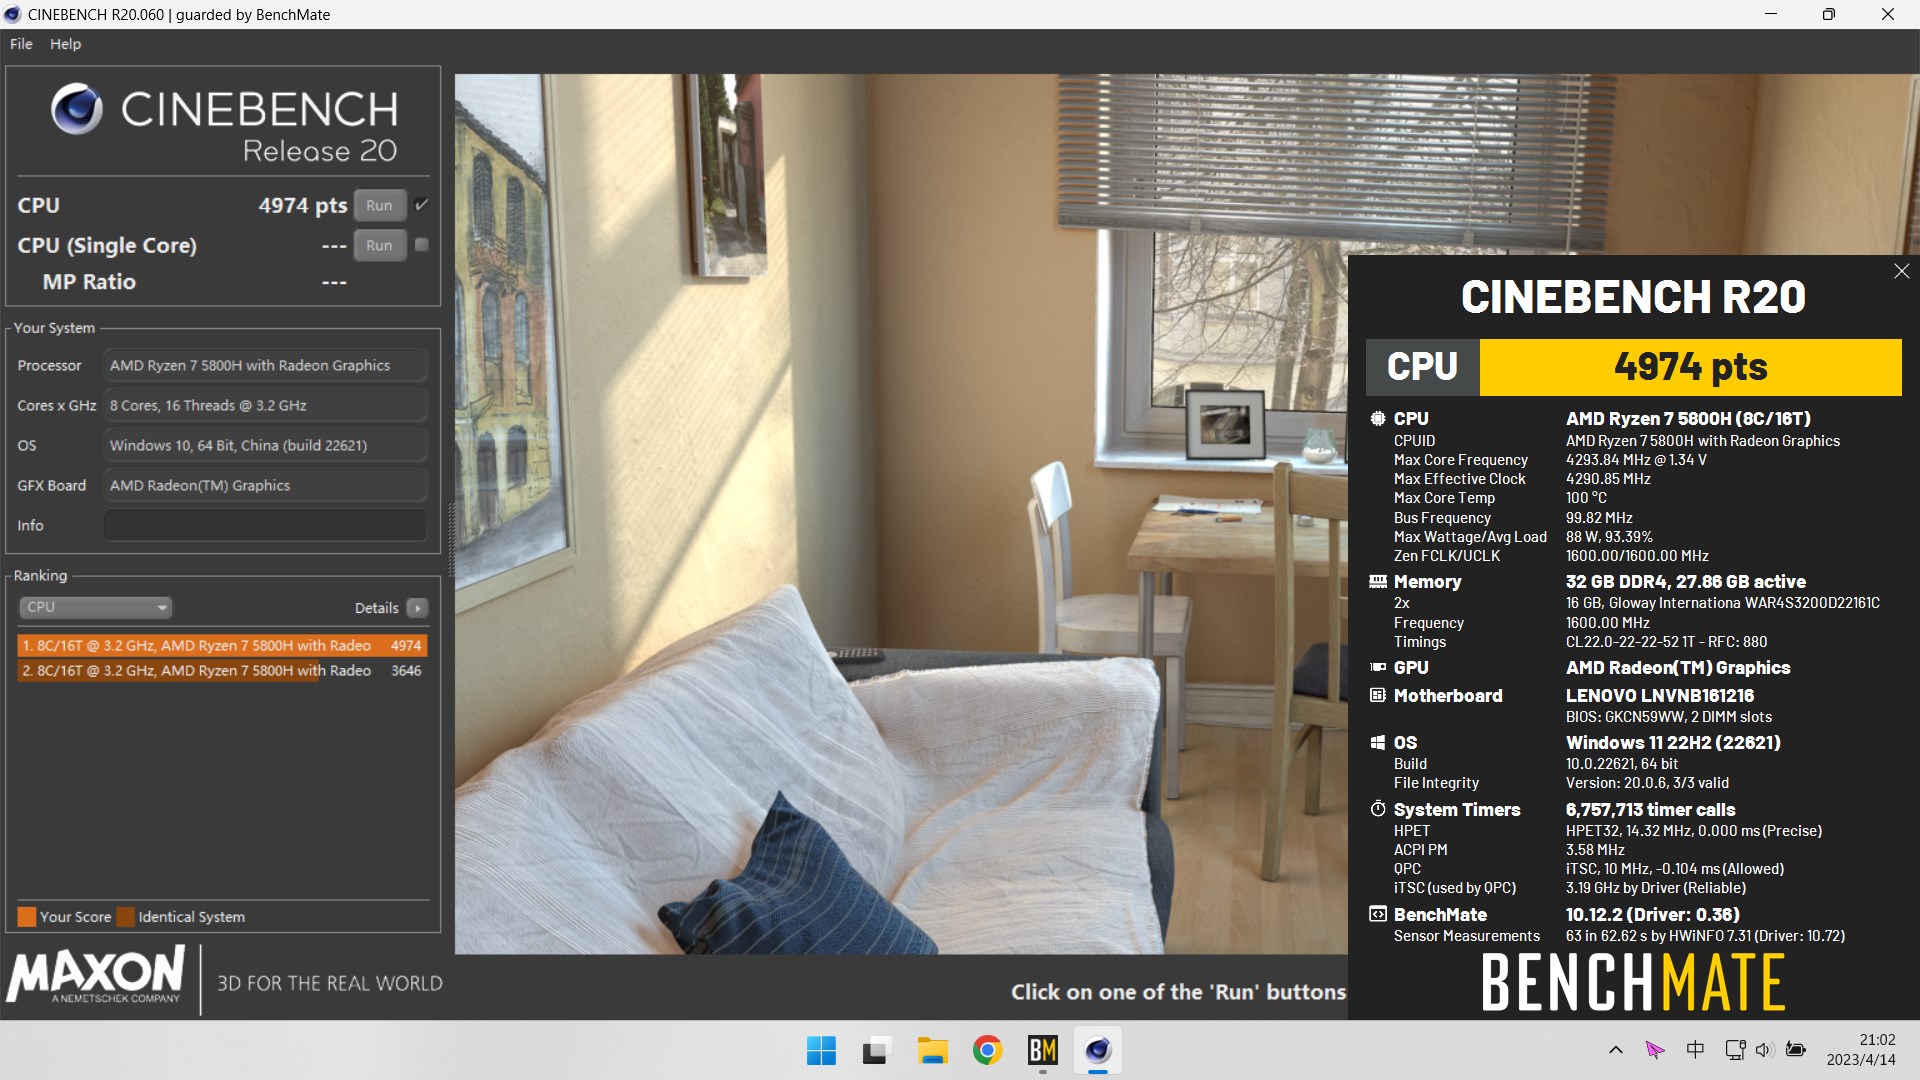Enable the CPU Single Core checkbox
The width and height of the screenshot is (1920, 1080).
pyautogui.click(x=422, y=245)
